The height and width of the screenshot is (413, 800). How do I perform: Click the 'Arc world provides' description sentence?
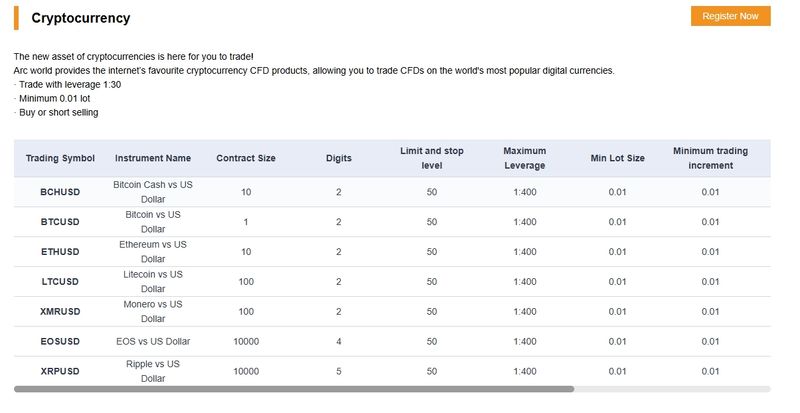coord(314,71)
